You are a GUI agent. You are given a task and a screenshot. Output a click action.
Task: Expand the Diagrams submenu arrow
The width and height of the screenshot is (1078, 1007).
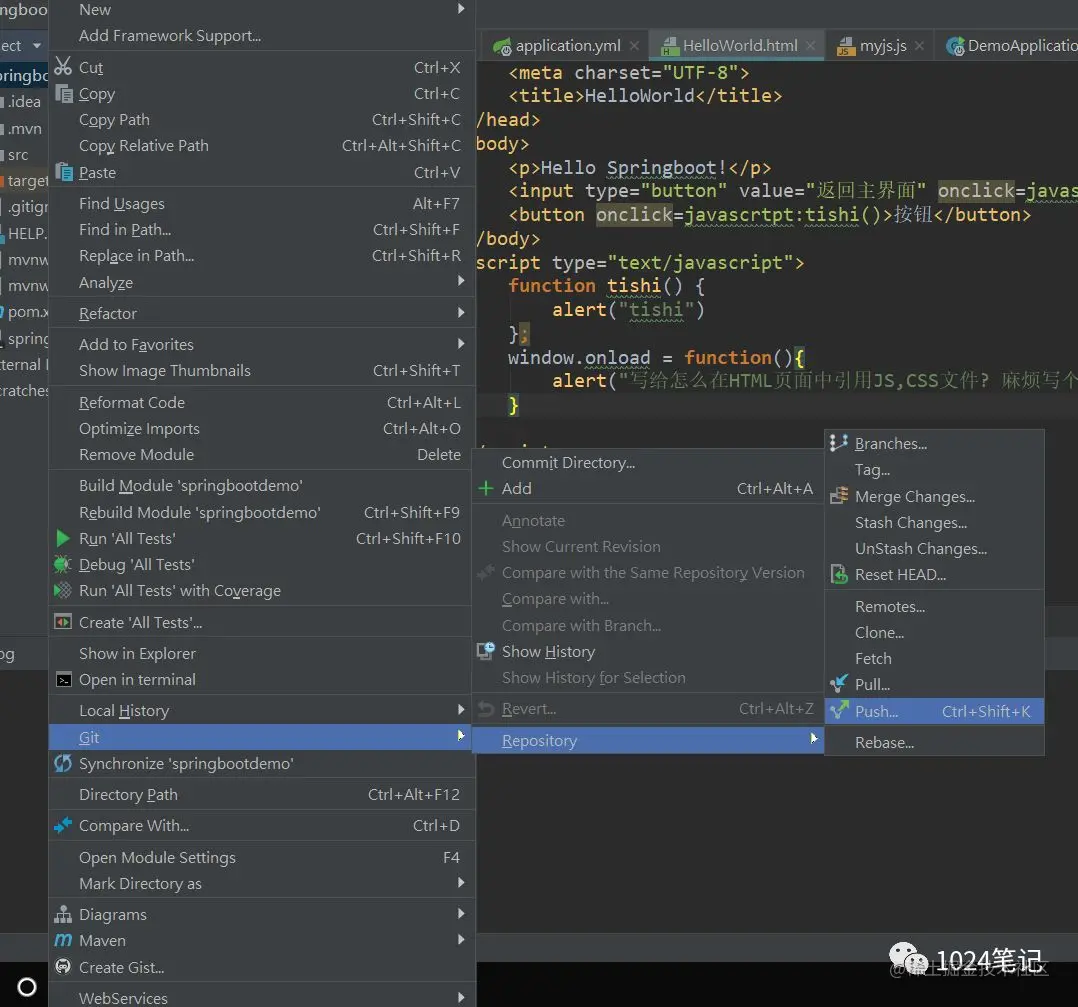pos(461,914)
